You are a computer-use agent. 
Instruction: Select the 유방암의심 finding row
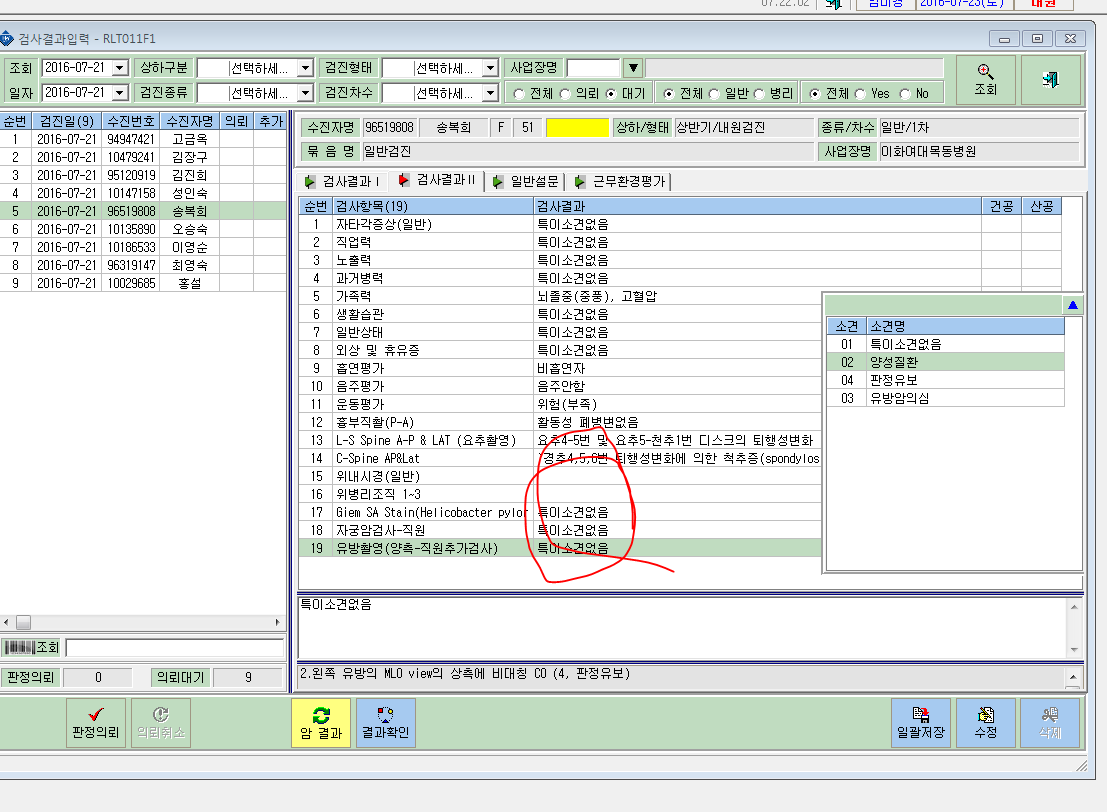(945, 398)
